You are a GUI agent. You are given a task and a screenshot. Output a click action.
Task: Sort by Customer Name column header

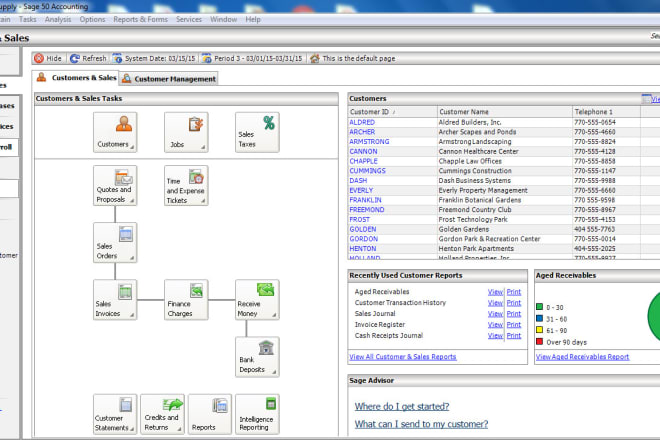point(505,112)
